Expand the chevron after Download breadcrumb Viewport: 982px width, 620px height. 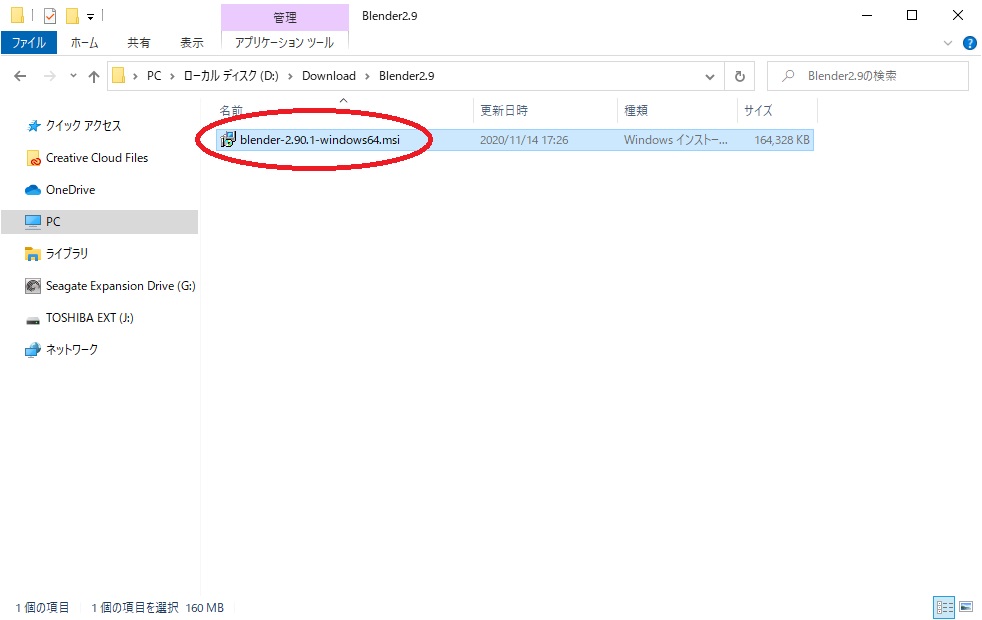(368, 76)
